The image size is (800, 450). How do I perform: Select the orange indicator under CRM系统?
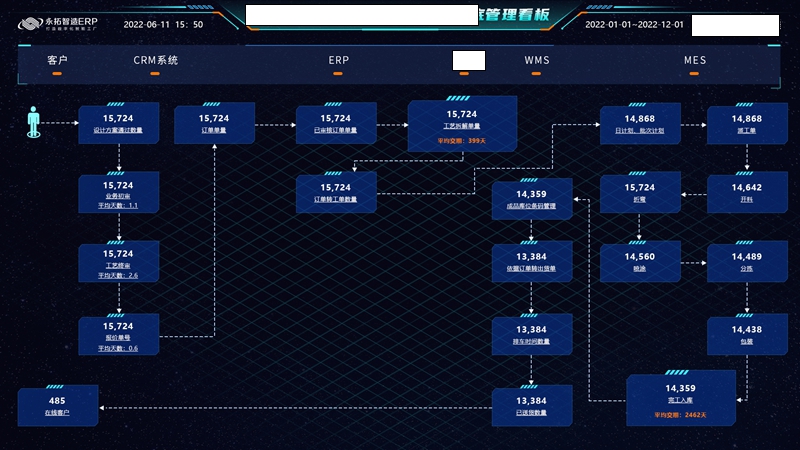pos(156,73)
